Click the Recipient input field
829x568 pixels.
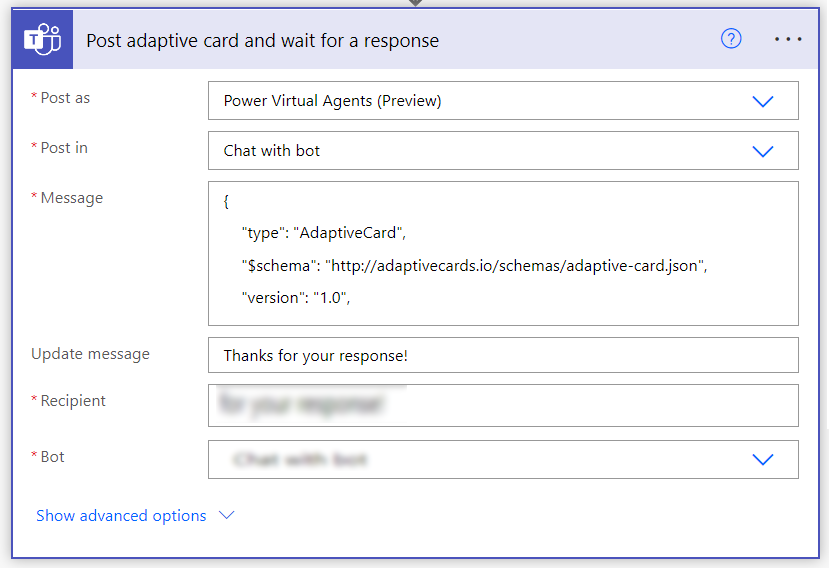[503, 406]
